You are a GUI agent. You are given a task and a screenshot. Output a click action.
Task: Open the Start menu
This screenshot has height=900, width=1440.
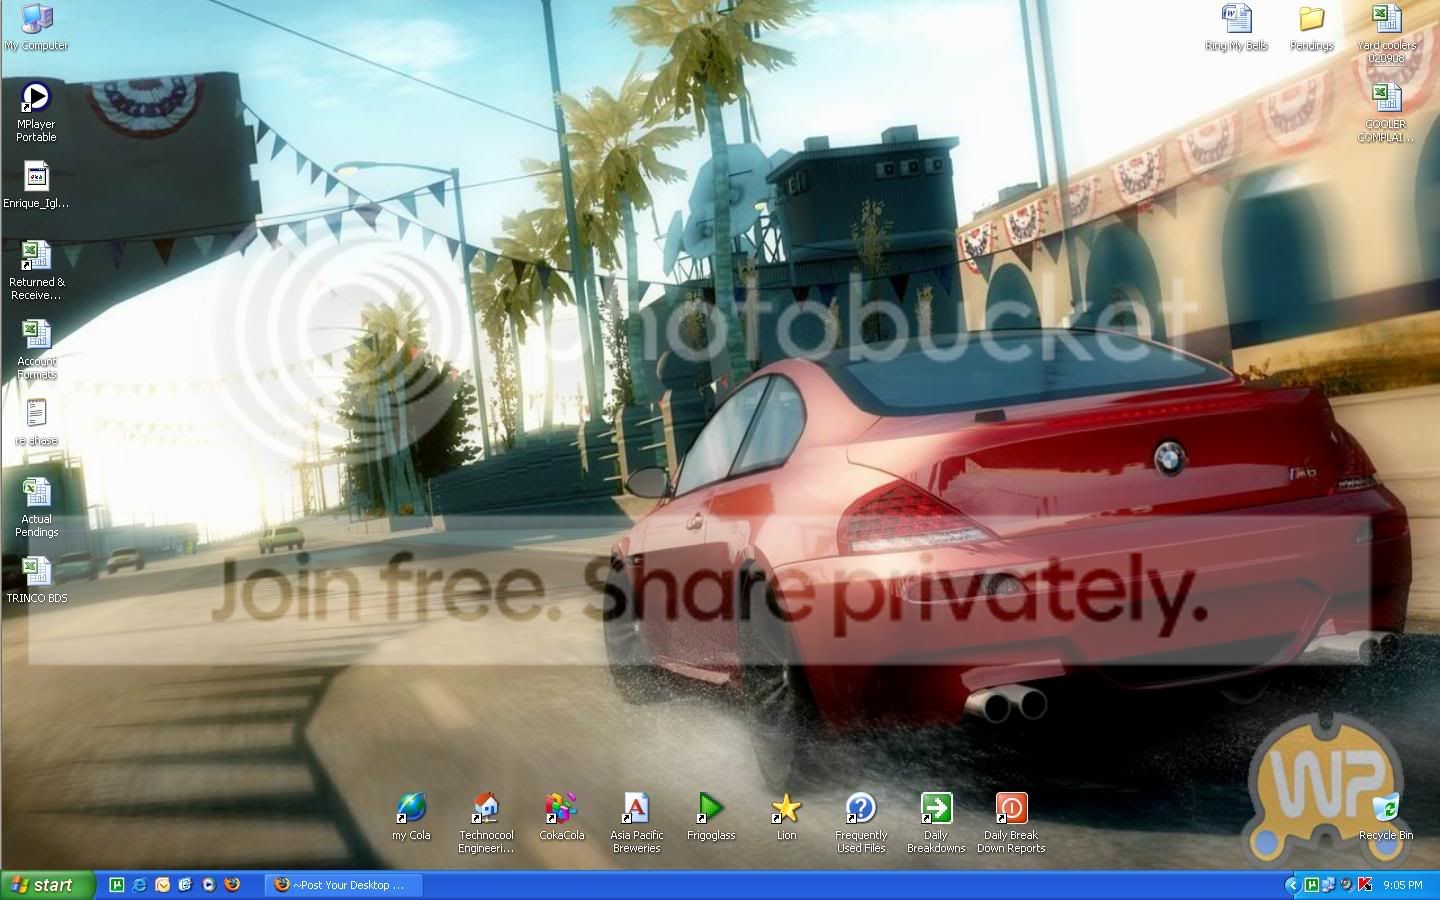click(x=48, y=885)
